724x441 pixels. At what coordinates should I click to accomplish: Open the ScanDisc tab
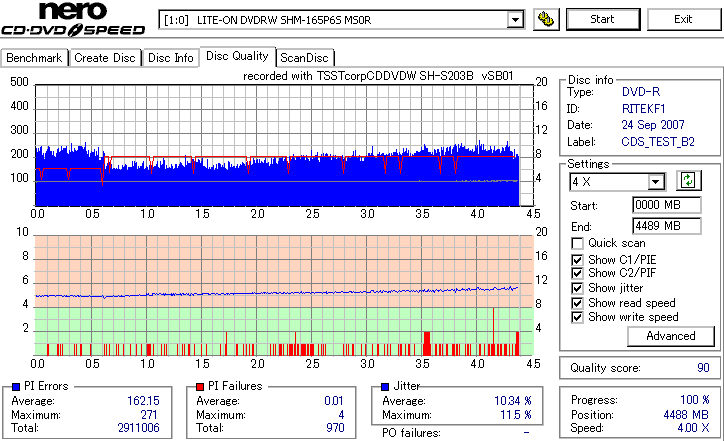pos(304,58)
